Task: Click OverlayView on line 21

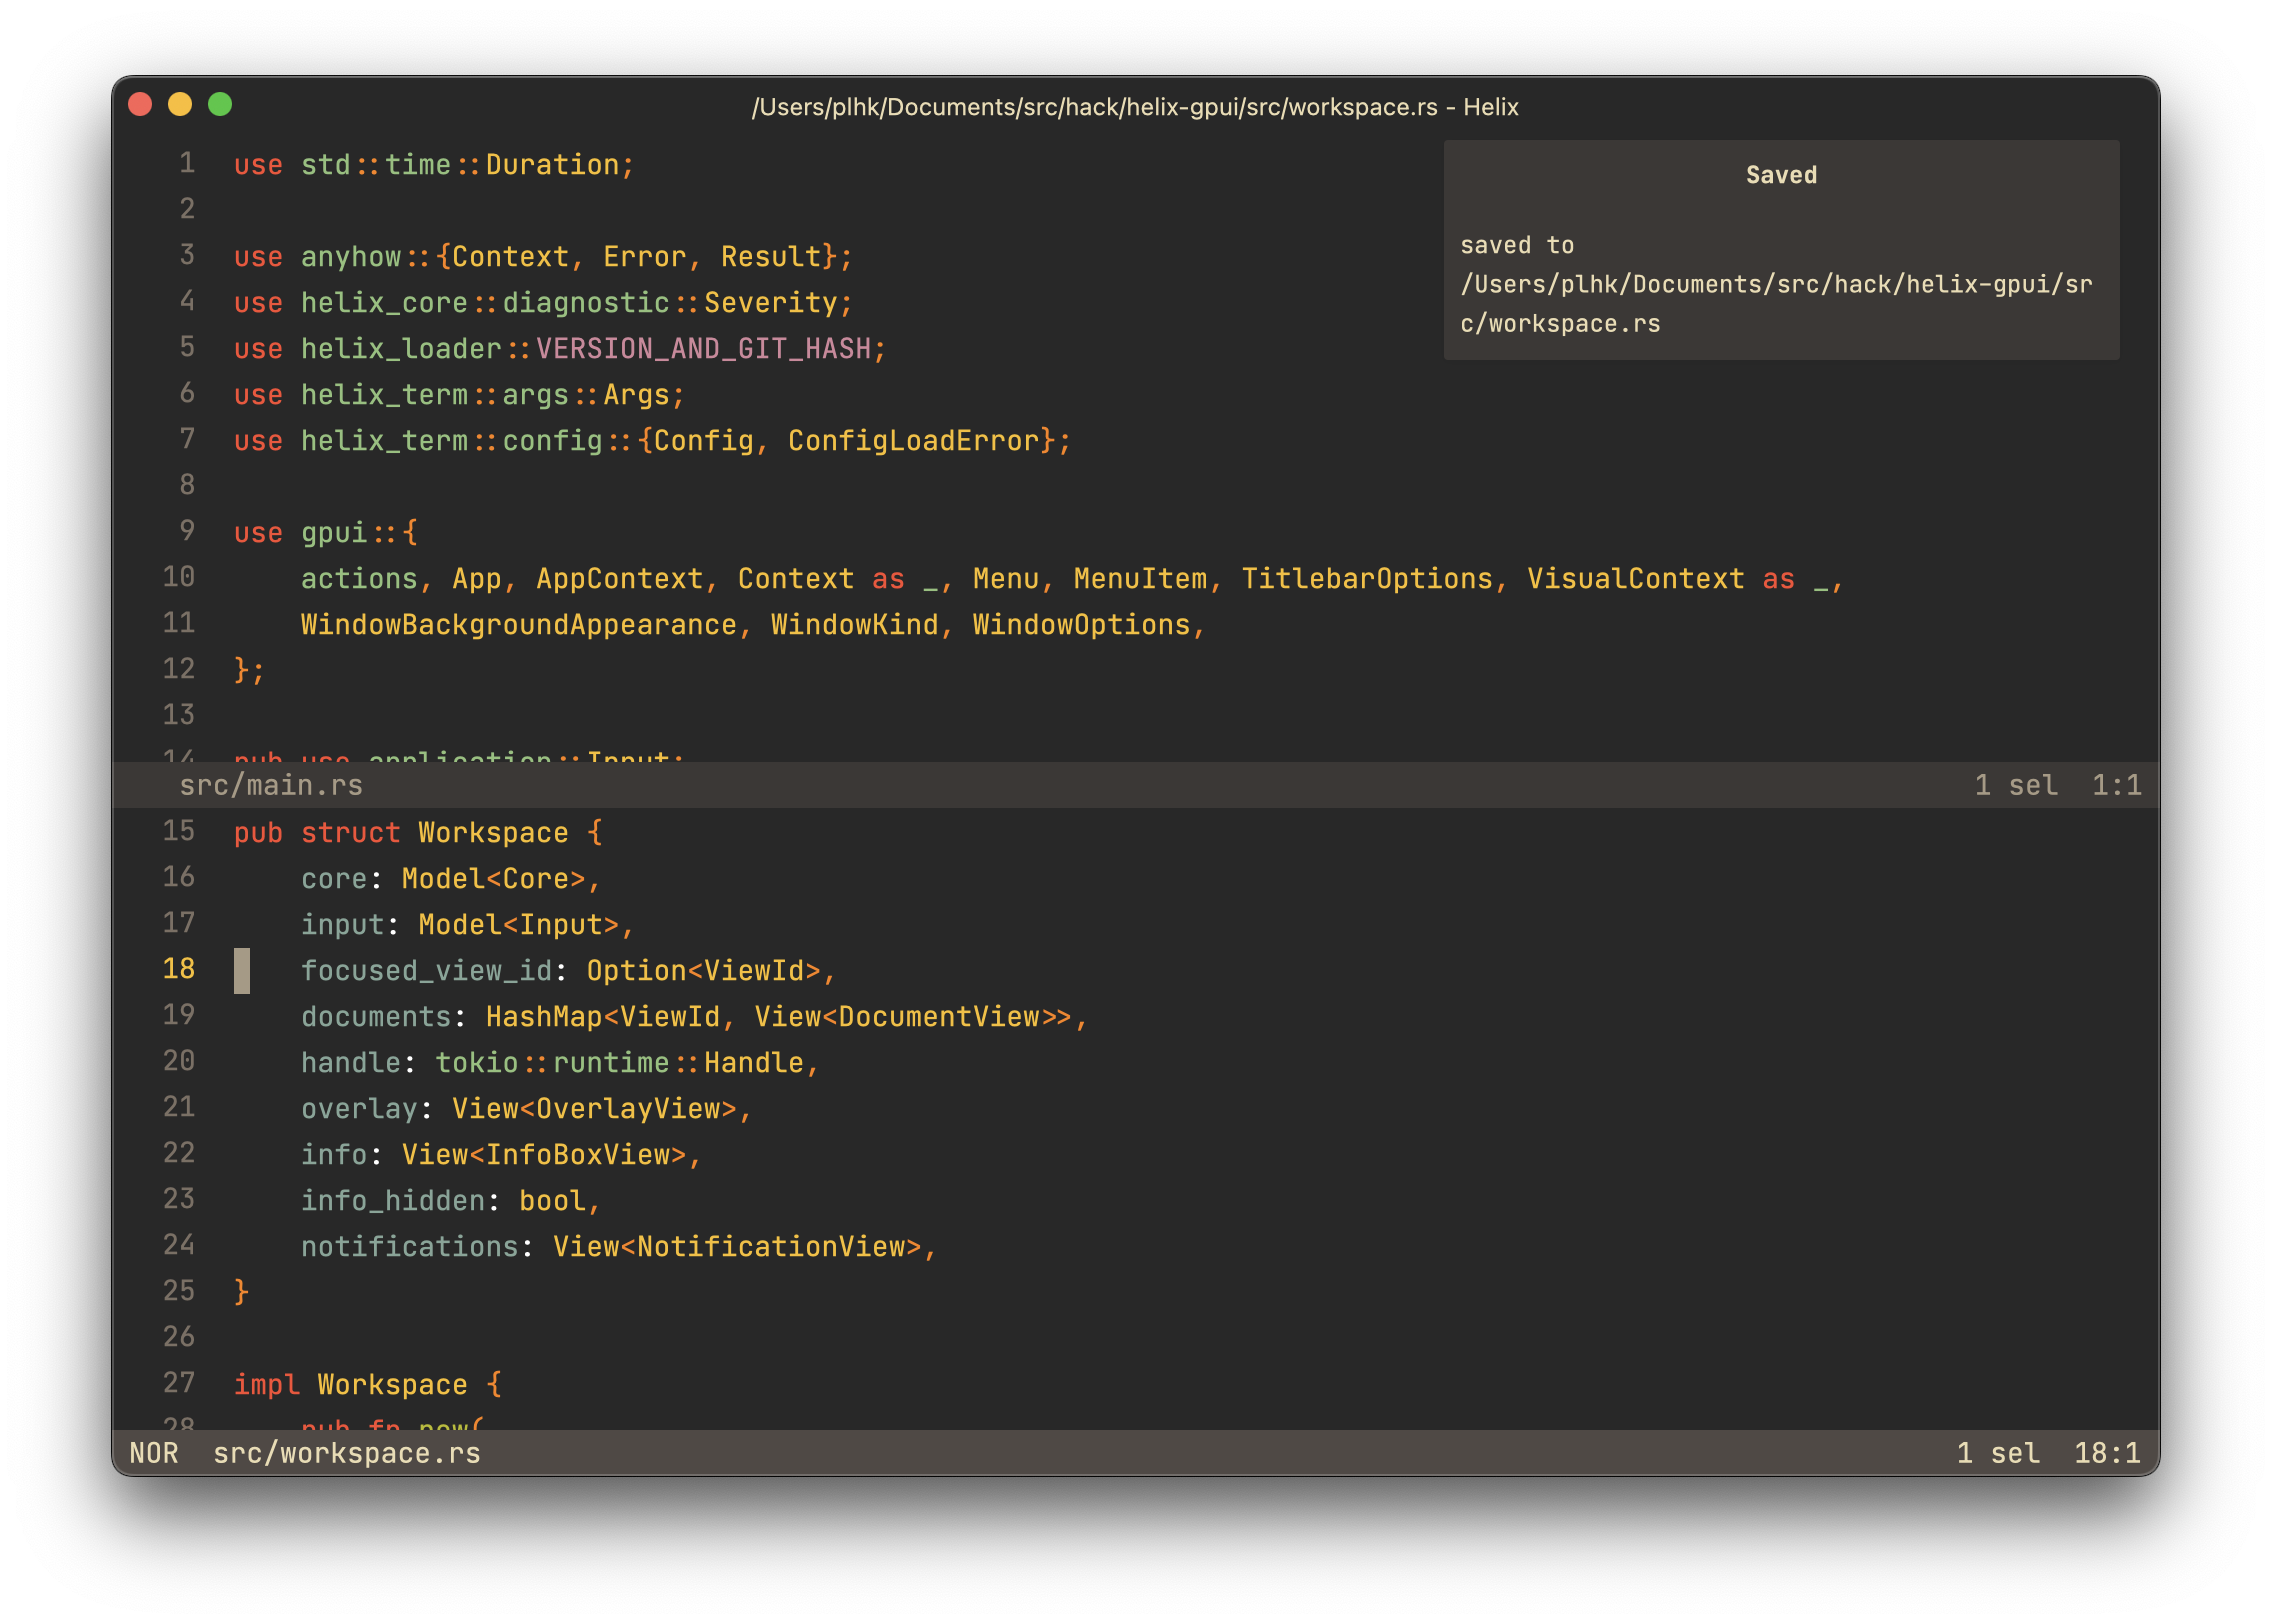Action: [628, 1109]
